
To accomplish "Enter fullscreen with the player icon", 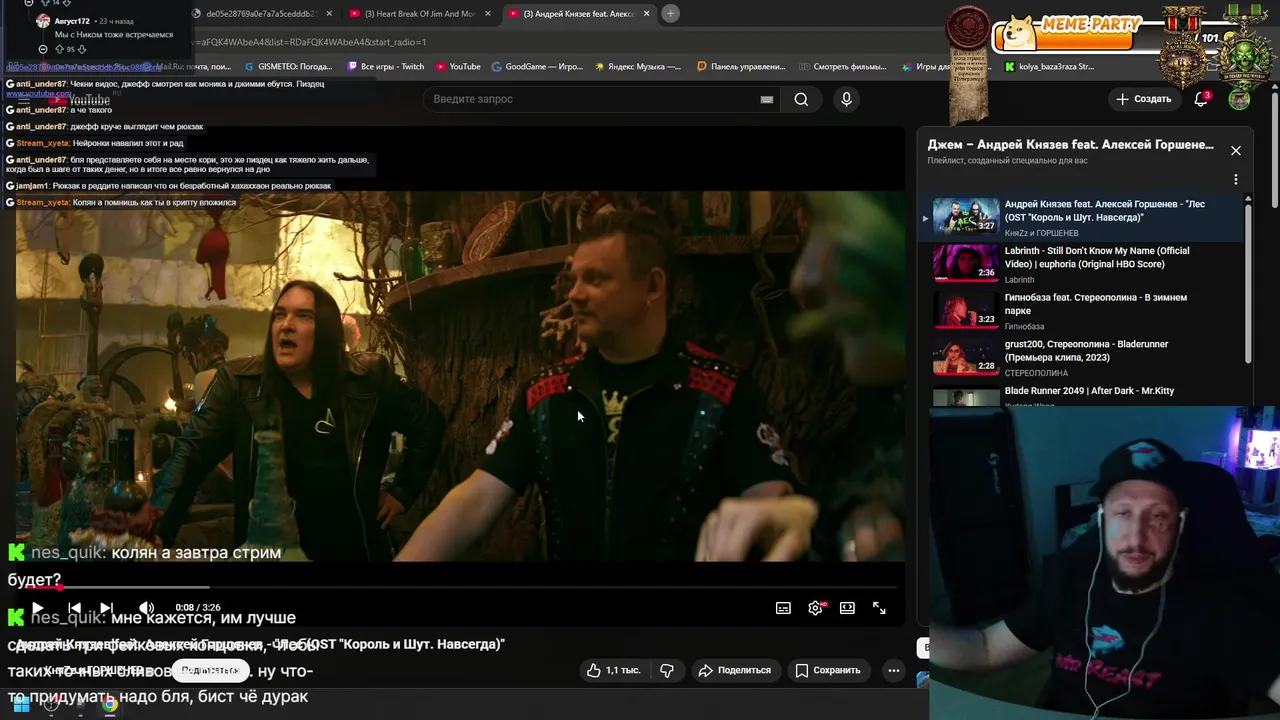I will (879, 608).
